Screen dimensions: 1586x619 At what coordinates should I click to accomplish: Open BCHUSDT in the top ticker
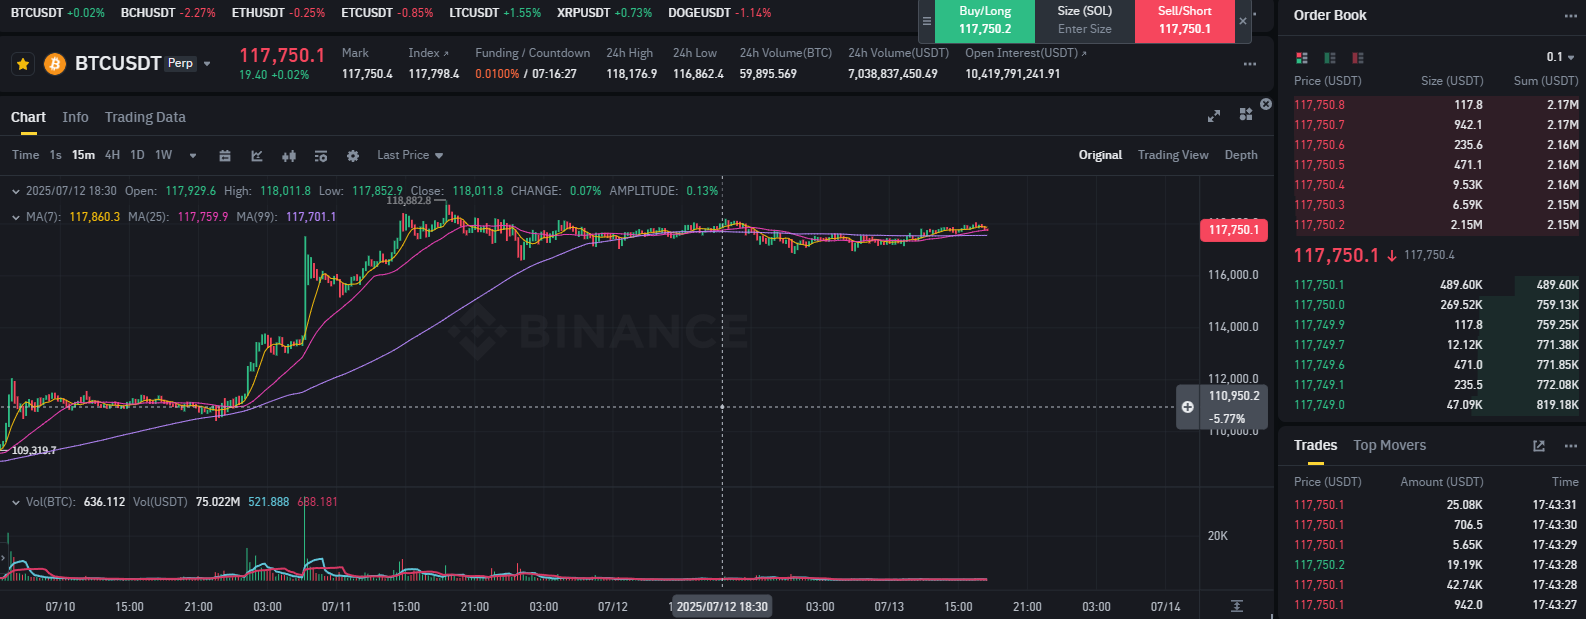coord(168,13)
